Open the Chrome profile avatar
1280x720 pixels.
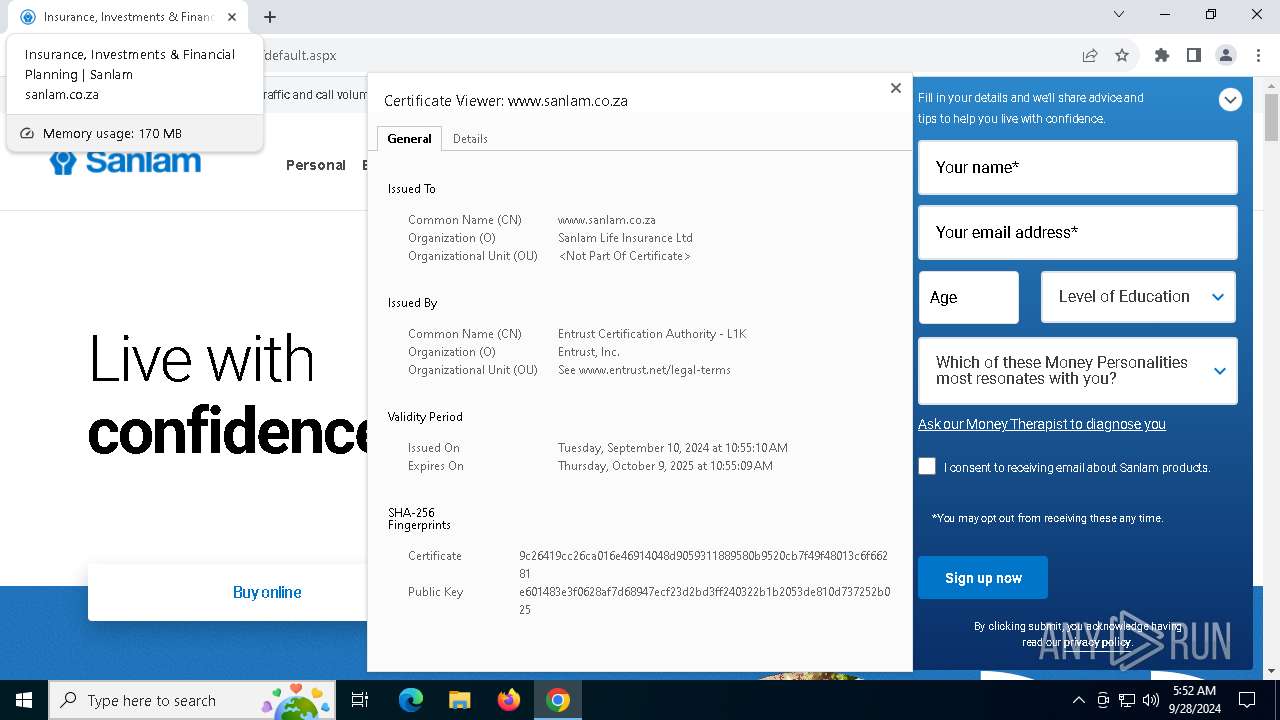tap(1226, 56)
